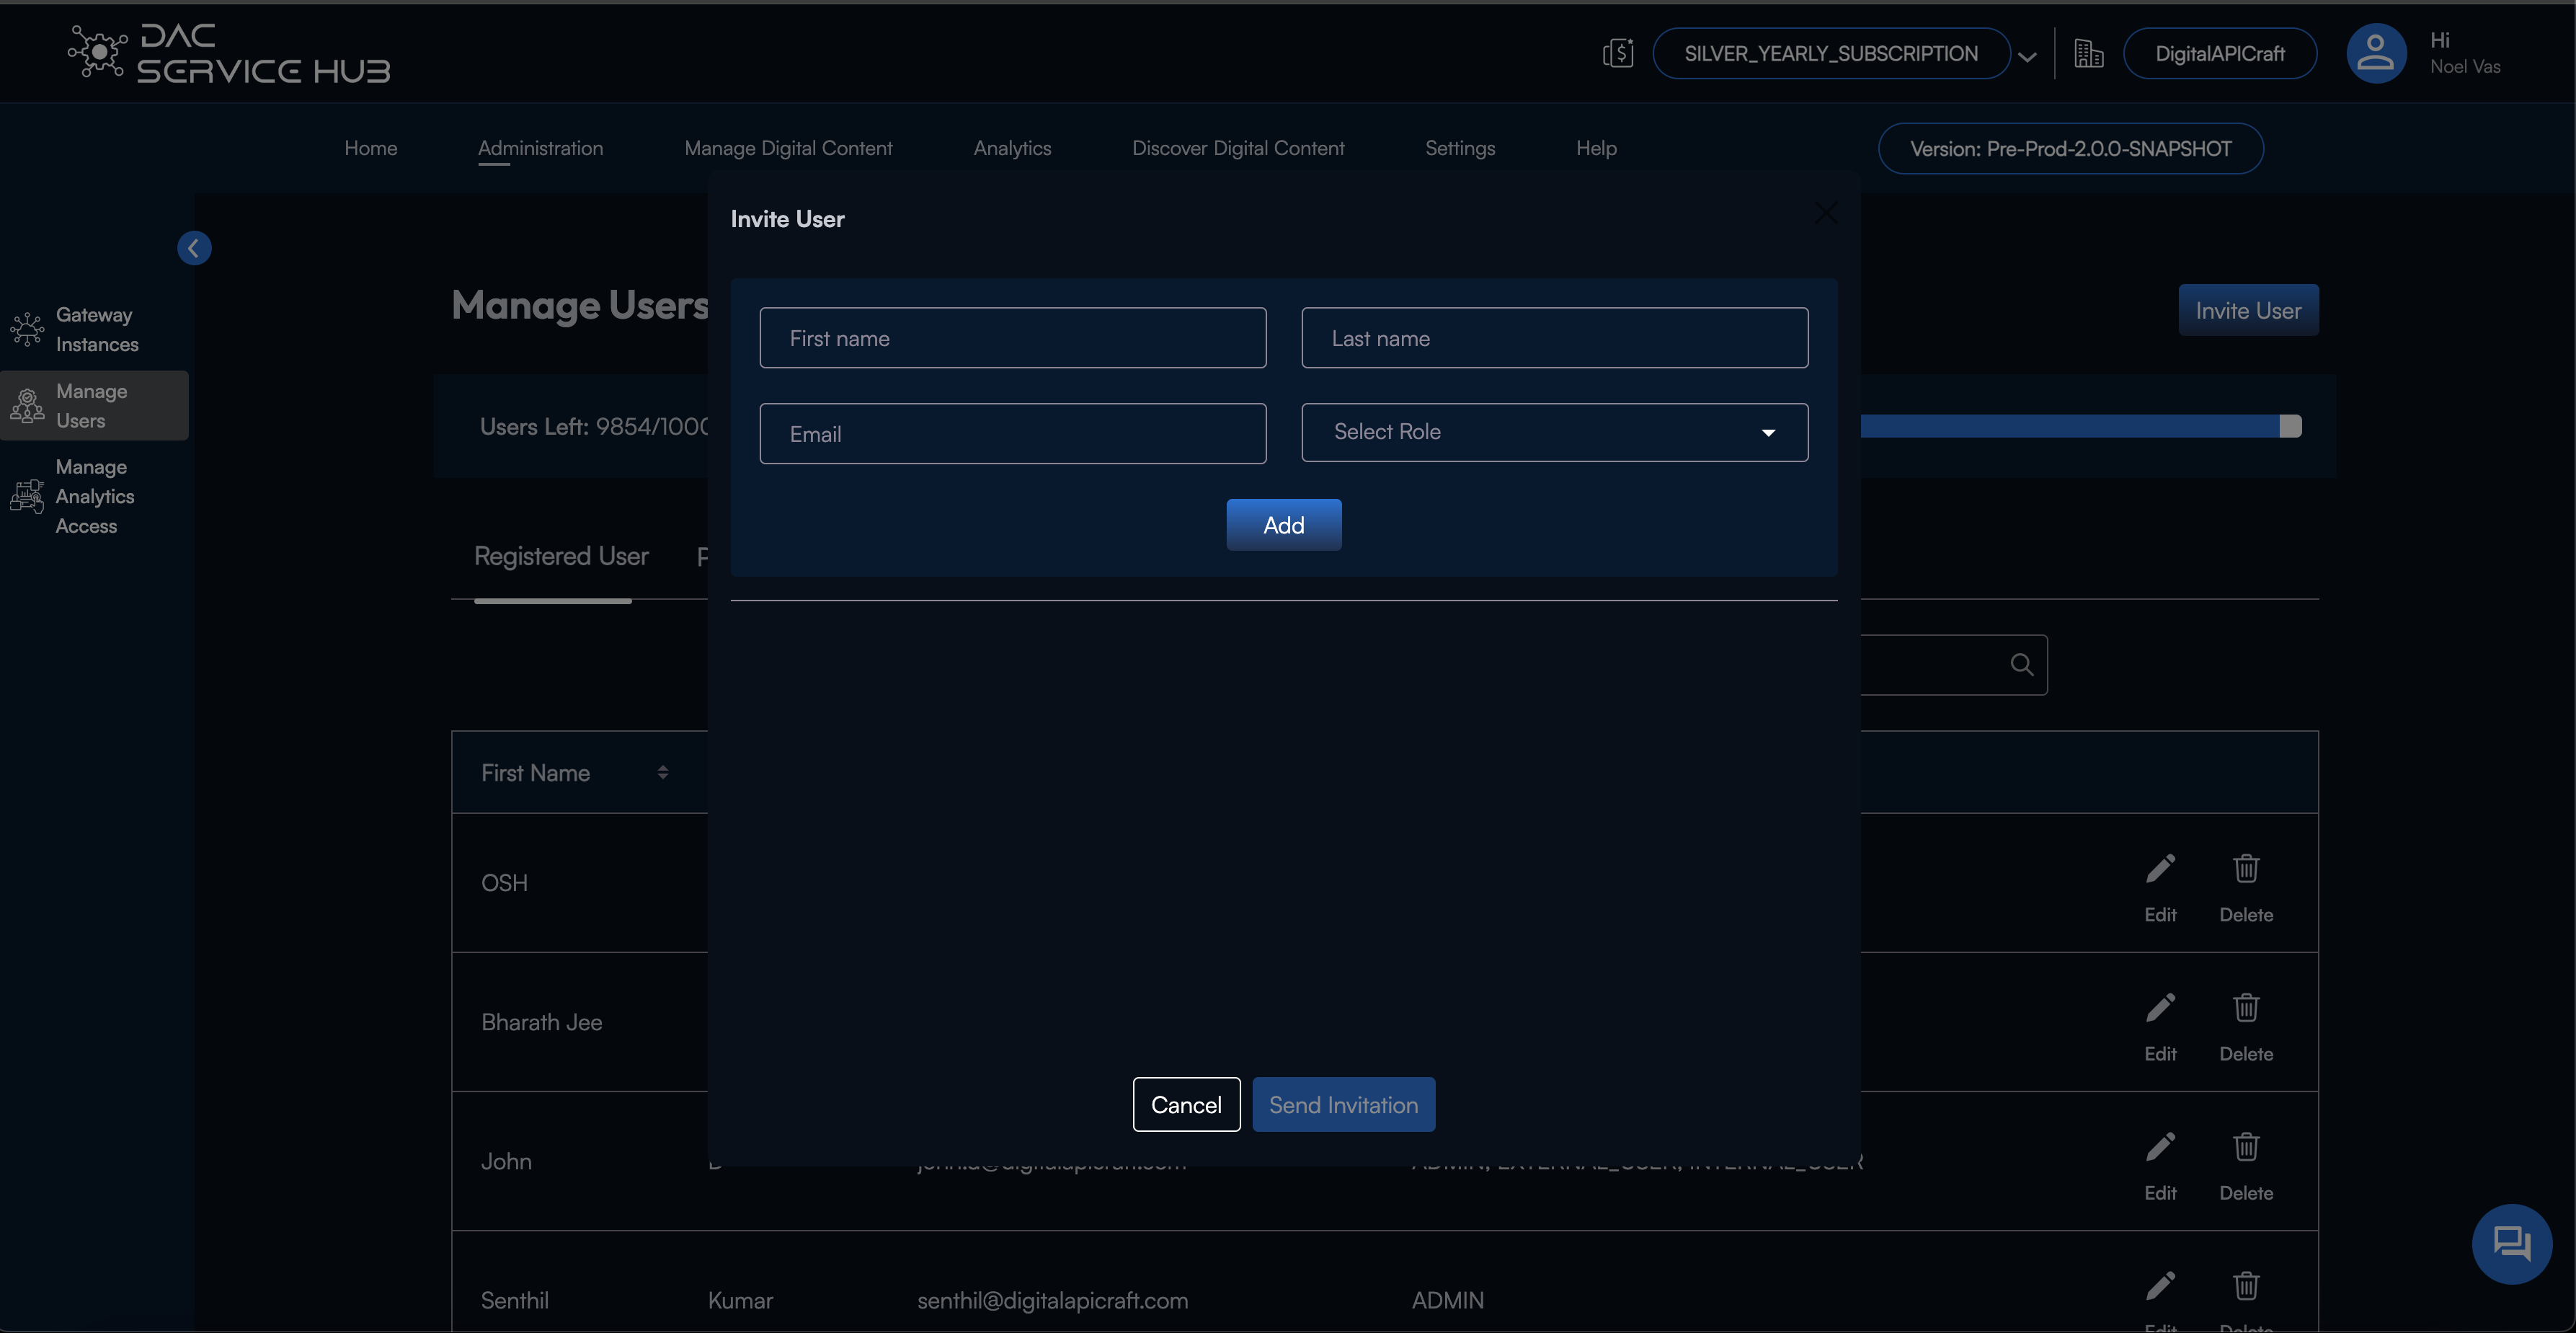Click the Manage Analytics Access icon
Screen dimensions: 2576x1333
tap(24, 495)
